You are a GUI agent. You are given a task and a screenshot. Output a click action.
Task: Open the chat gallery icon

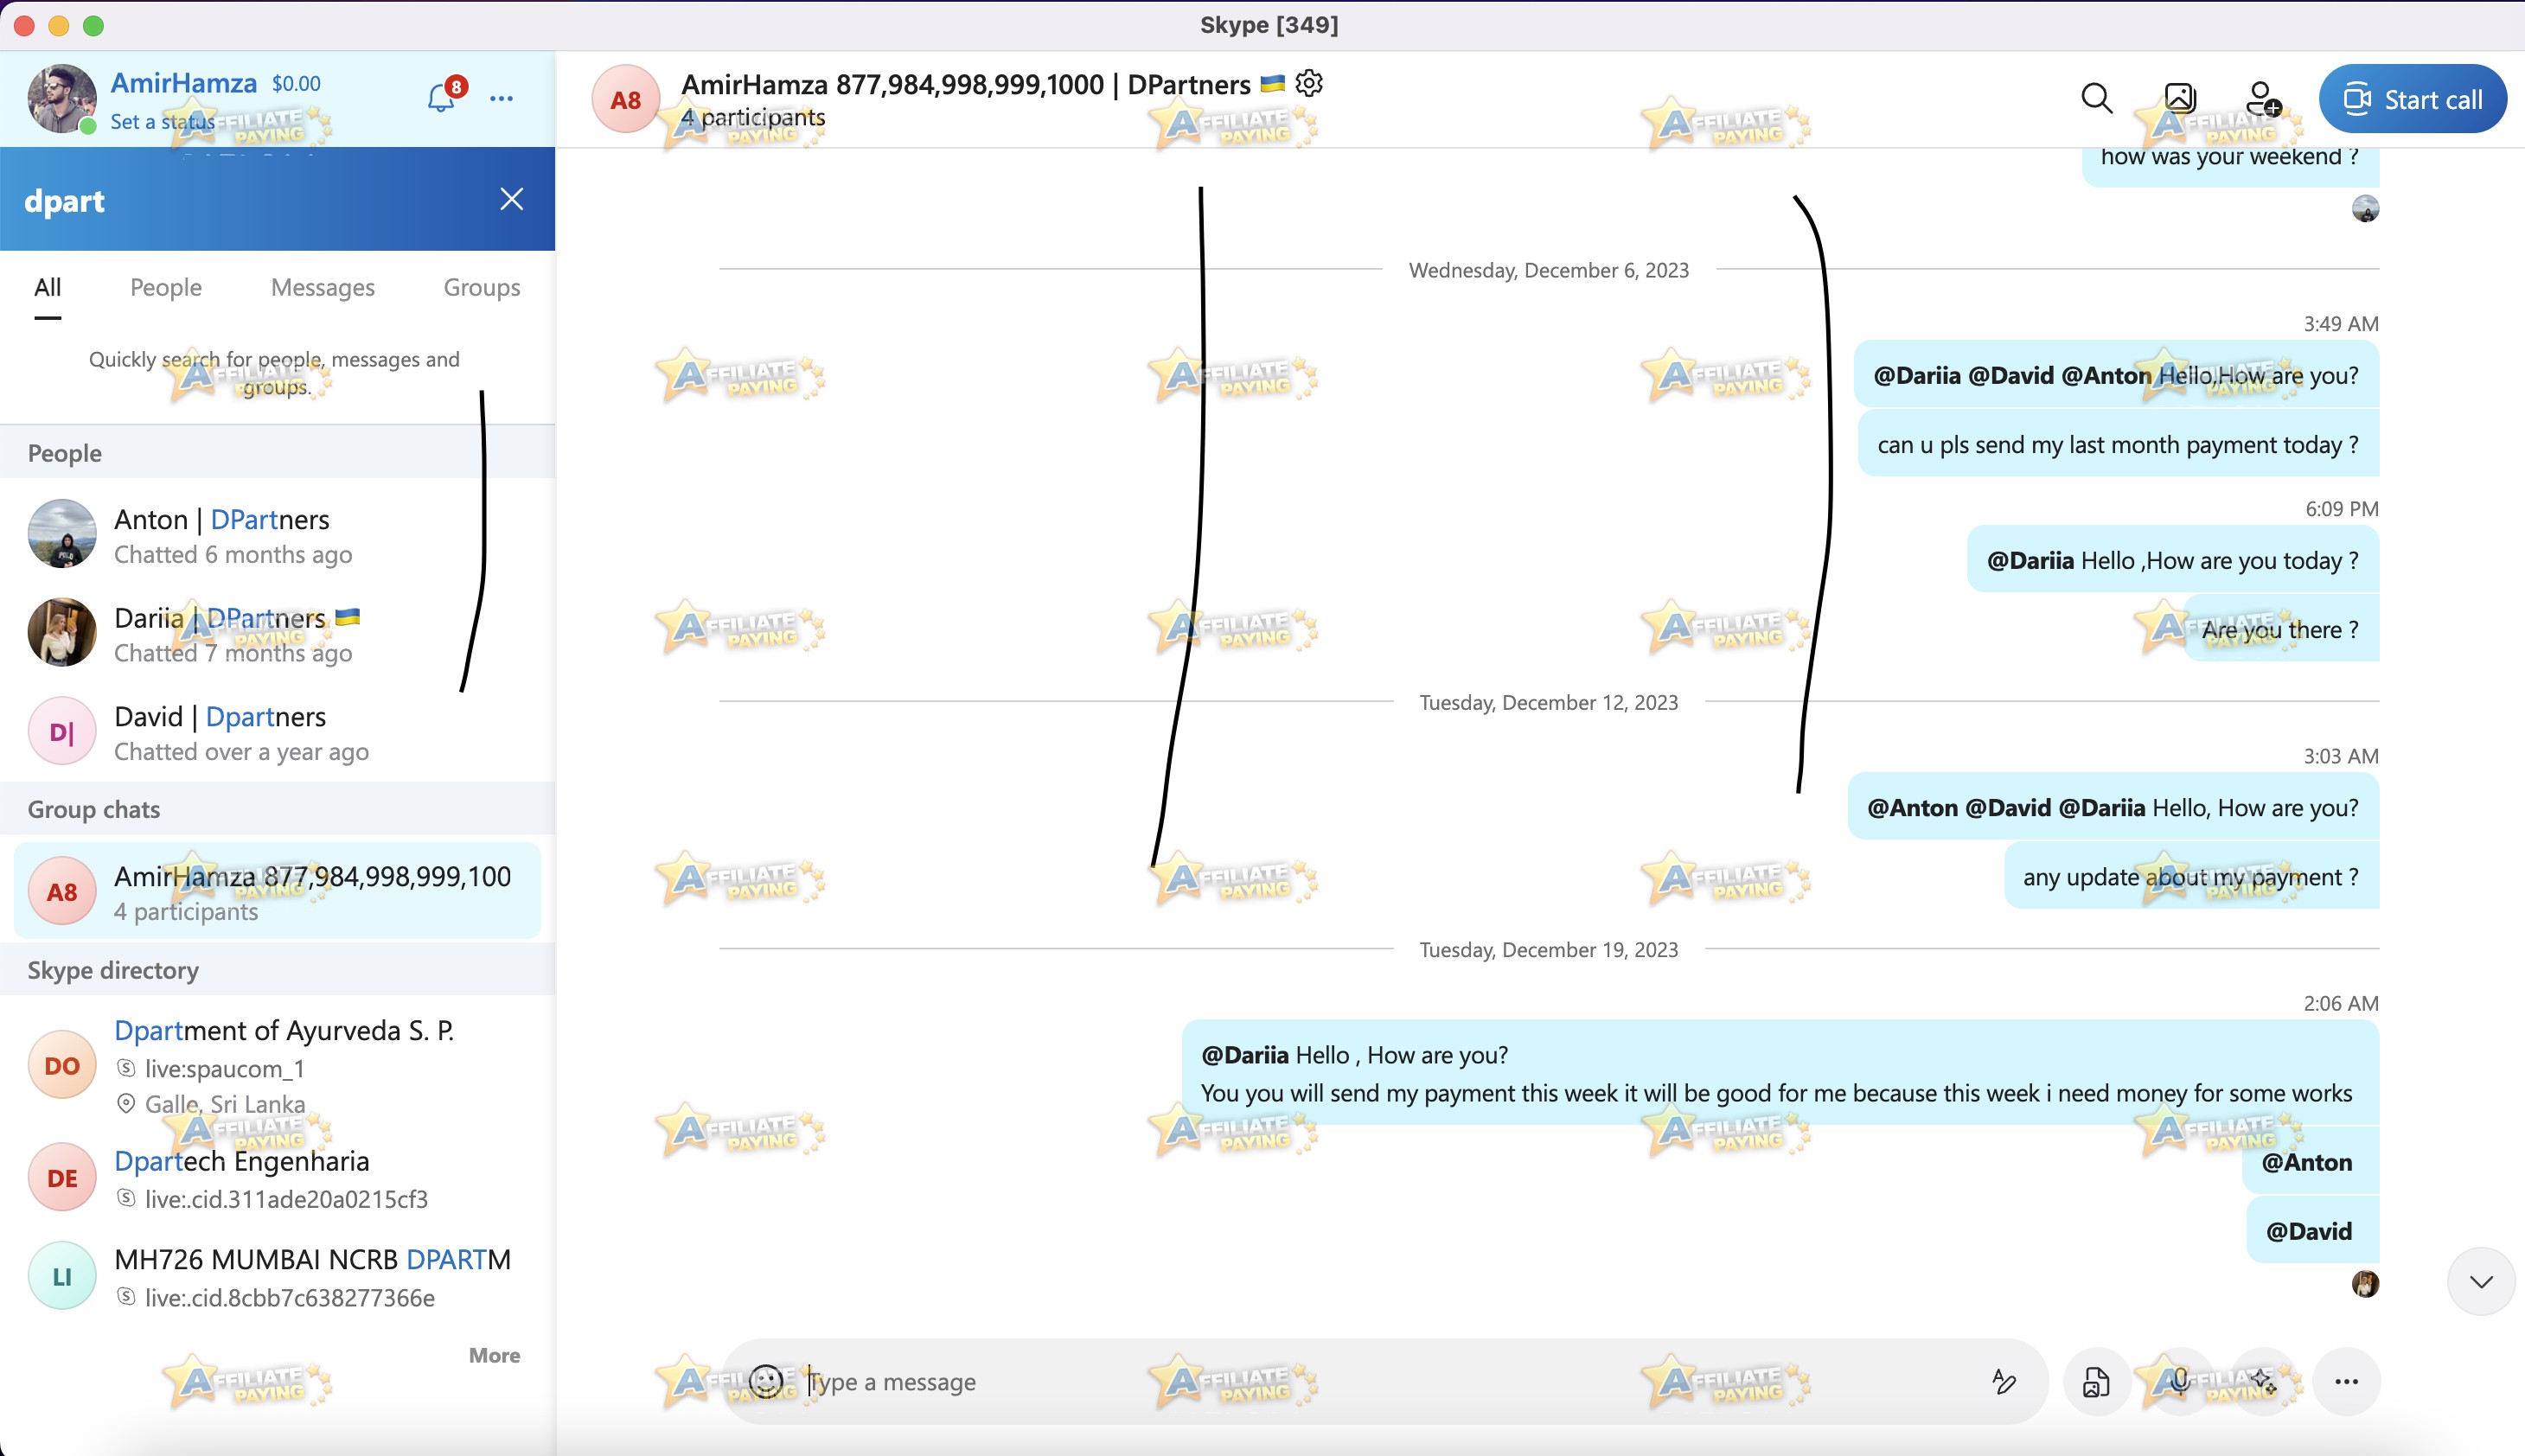[x=2180, y=98]
